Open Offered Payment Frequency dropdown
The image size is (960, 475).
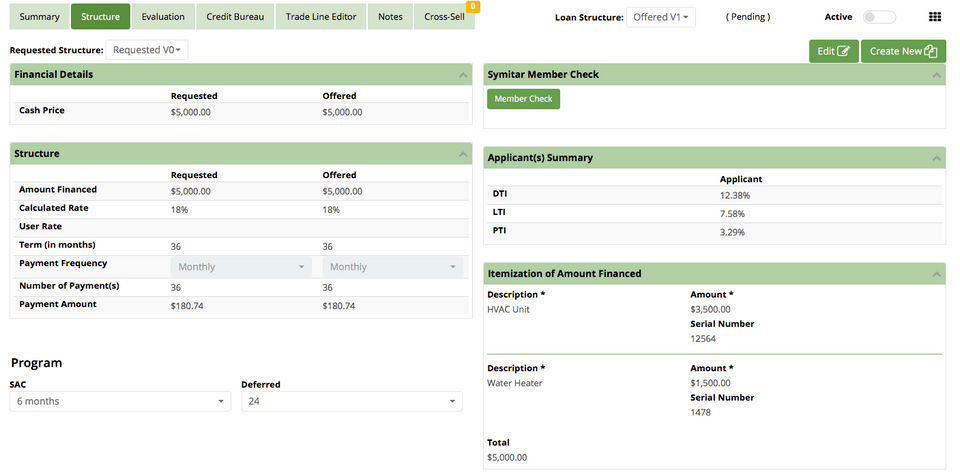click(392, 267)
